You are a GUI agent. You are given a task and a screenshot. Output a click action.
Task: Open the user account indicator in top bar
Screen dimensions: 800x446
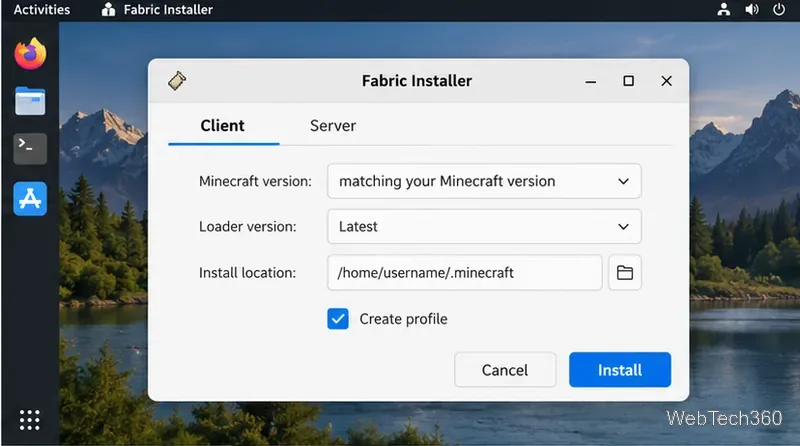[723, 9]
